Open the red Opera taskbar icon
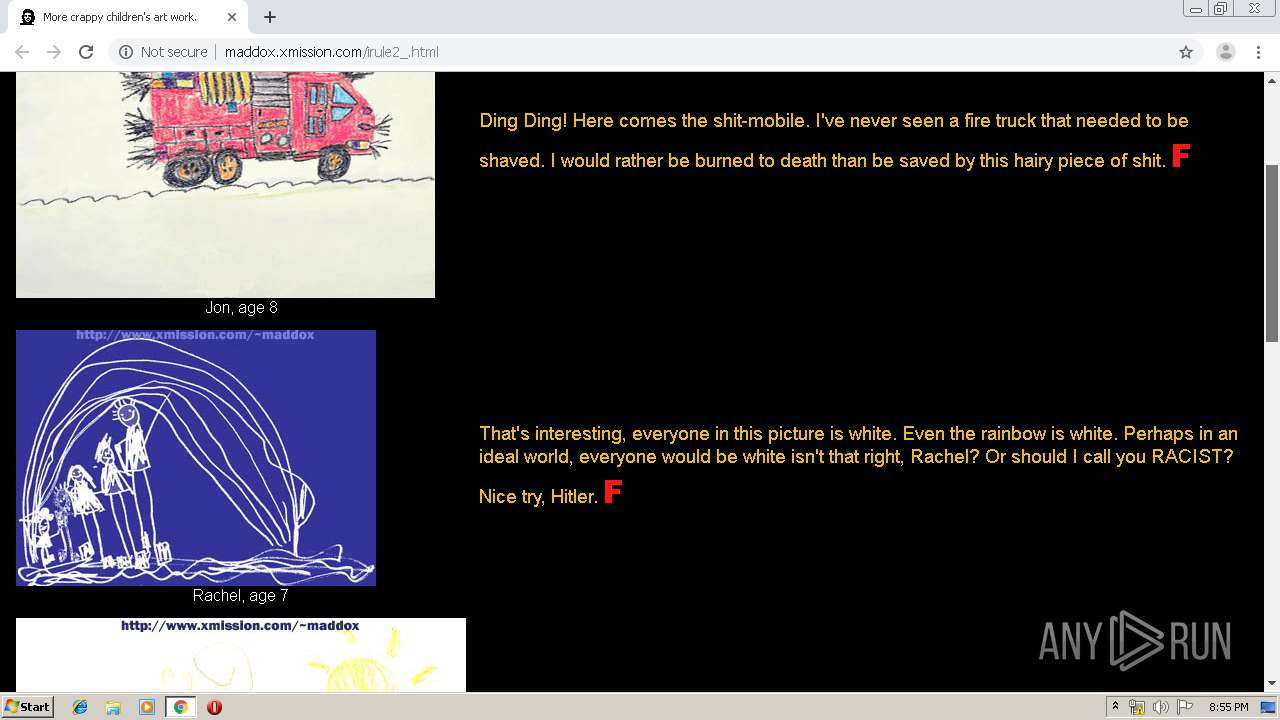This screenshot has width=1280, height=720. [x=214, y=707]
